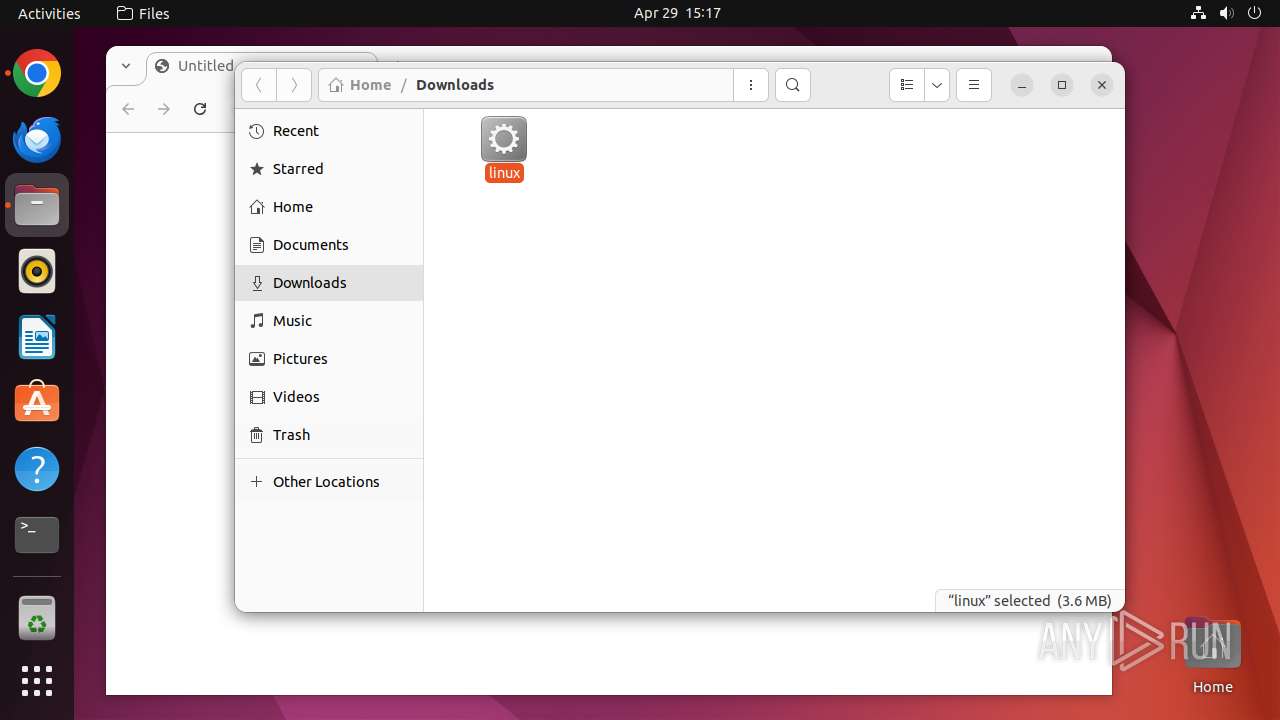Screen dimensions: 1280x720
Task: Open the clock and calendar panel
Action: (x=677, y=13)
